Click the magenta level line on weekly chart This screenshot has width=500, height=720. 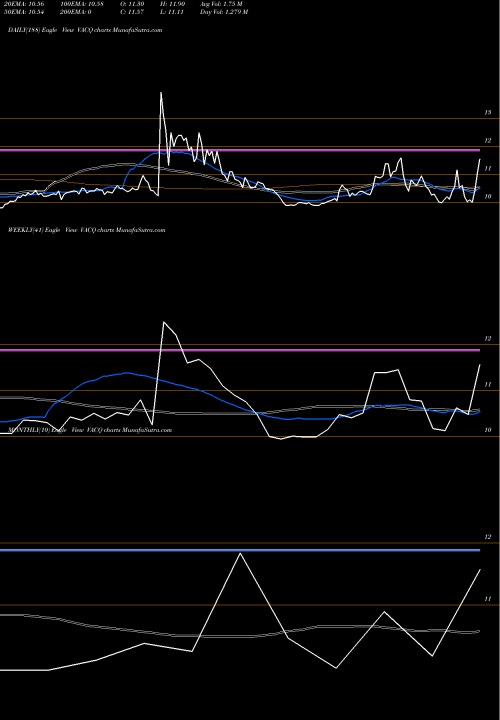240,350
